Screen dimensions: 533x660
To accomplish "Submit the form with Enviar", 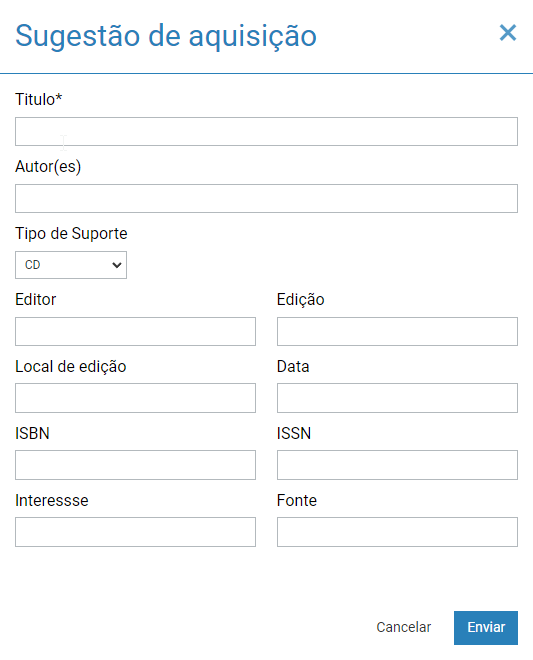I will pos(486,628).
